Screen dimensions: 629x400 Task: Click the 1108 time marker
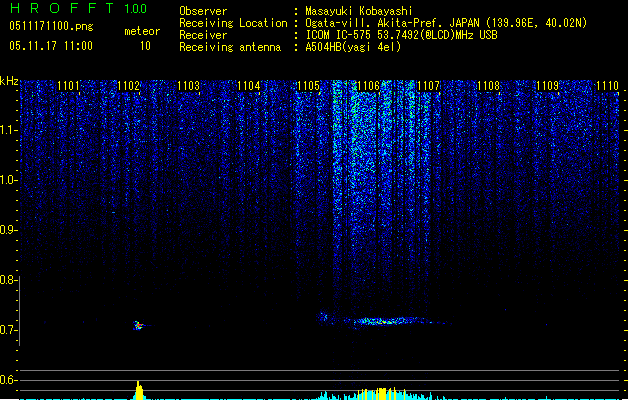click(x=488, y=86)
